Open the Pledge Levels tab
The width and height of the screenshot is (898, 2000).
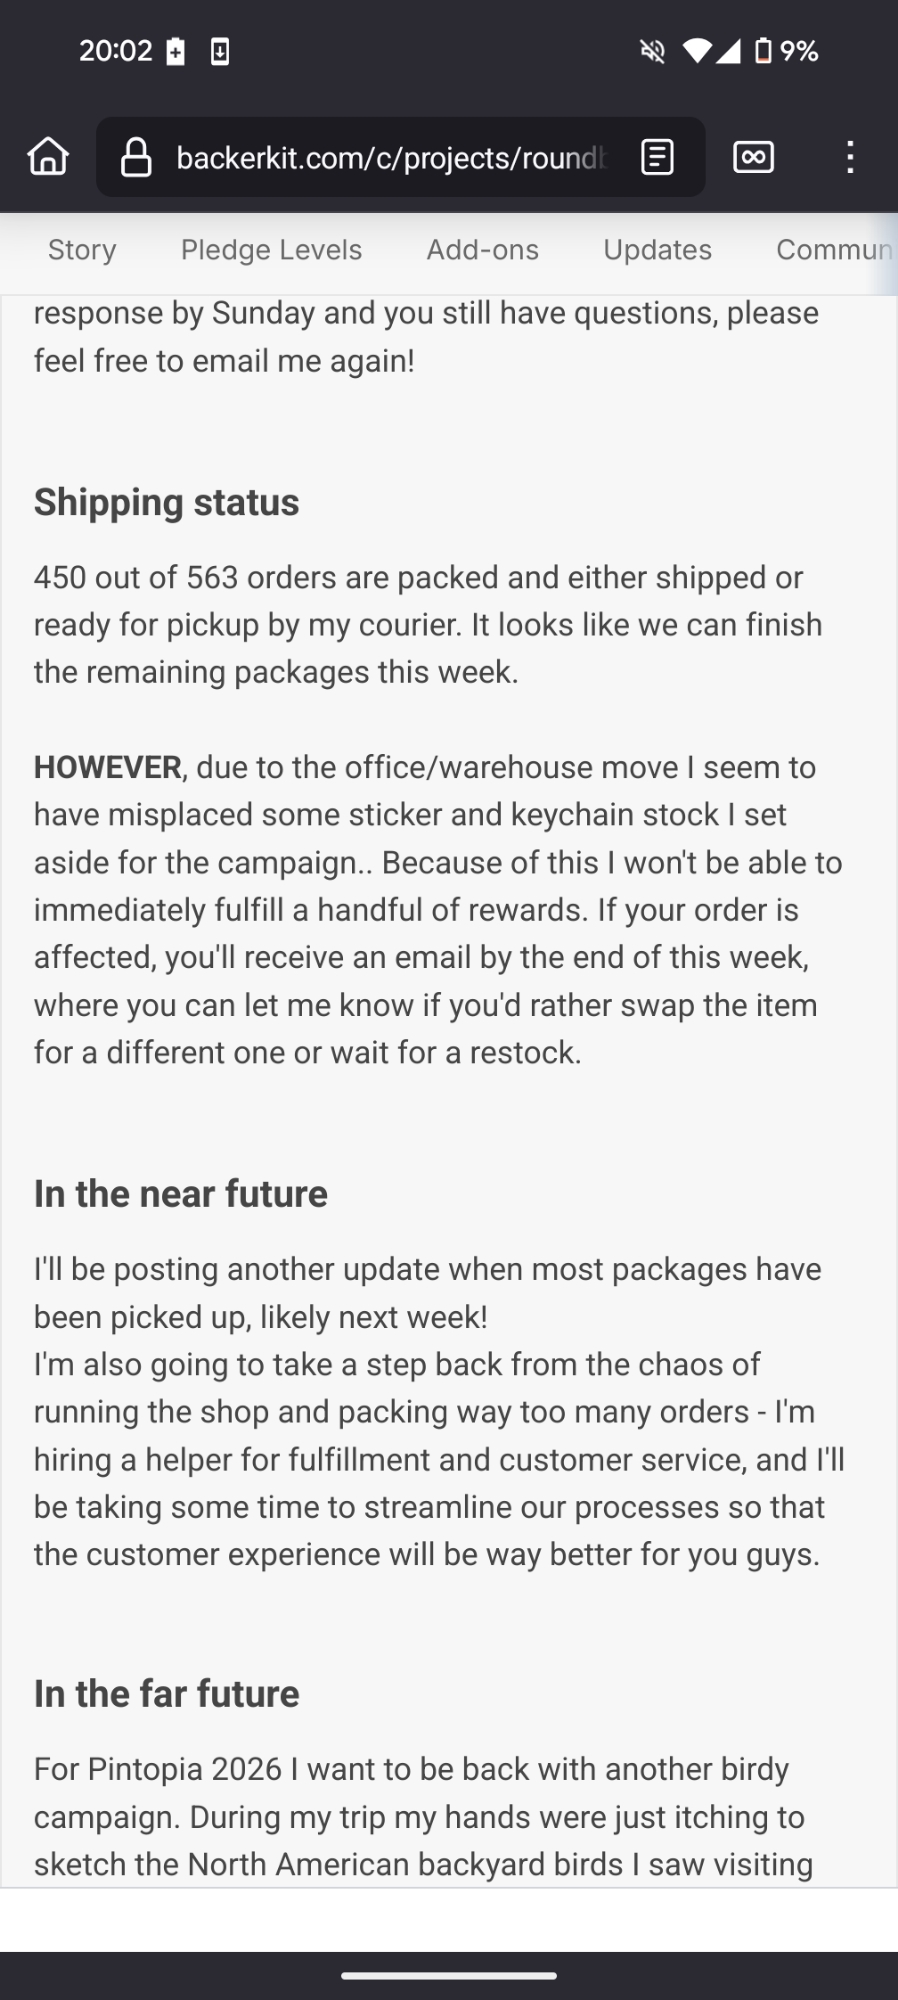(271, 250)
